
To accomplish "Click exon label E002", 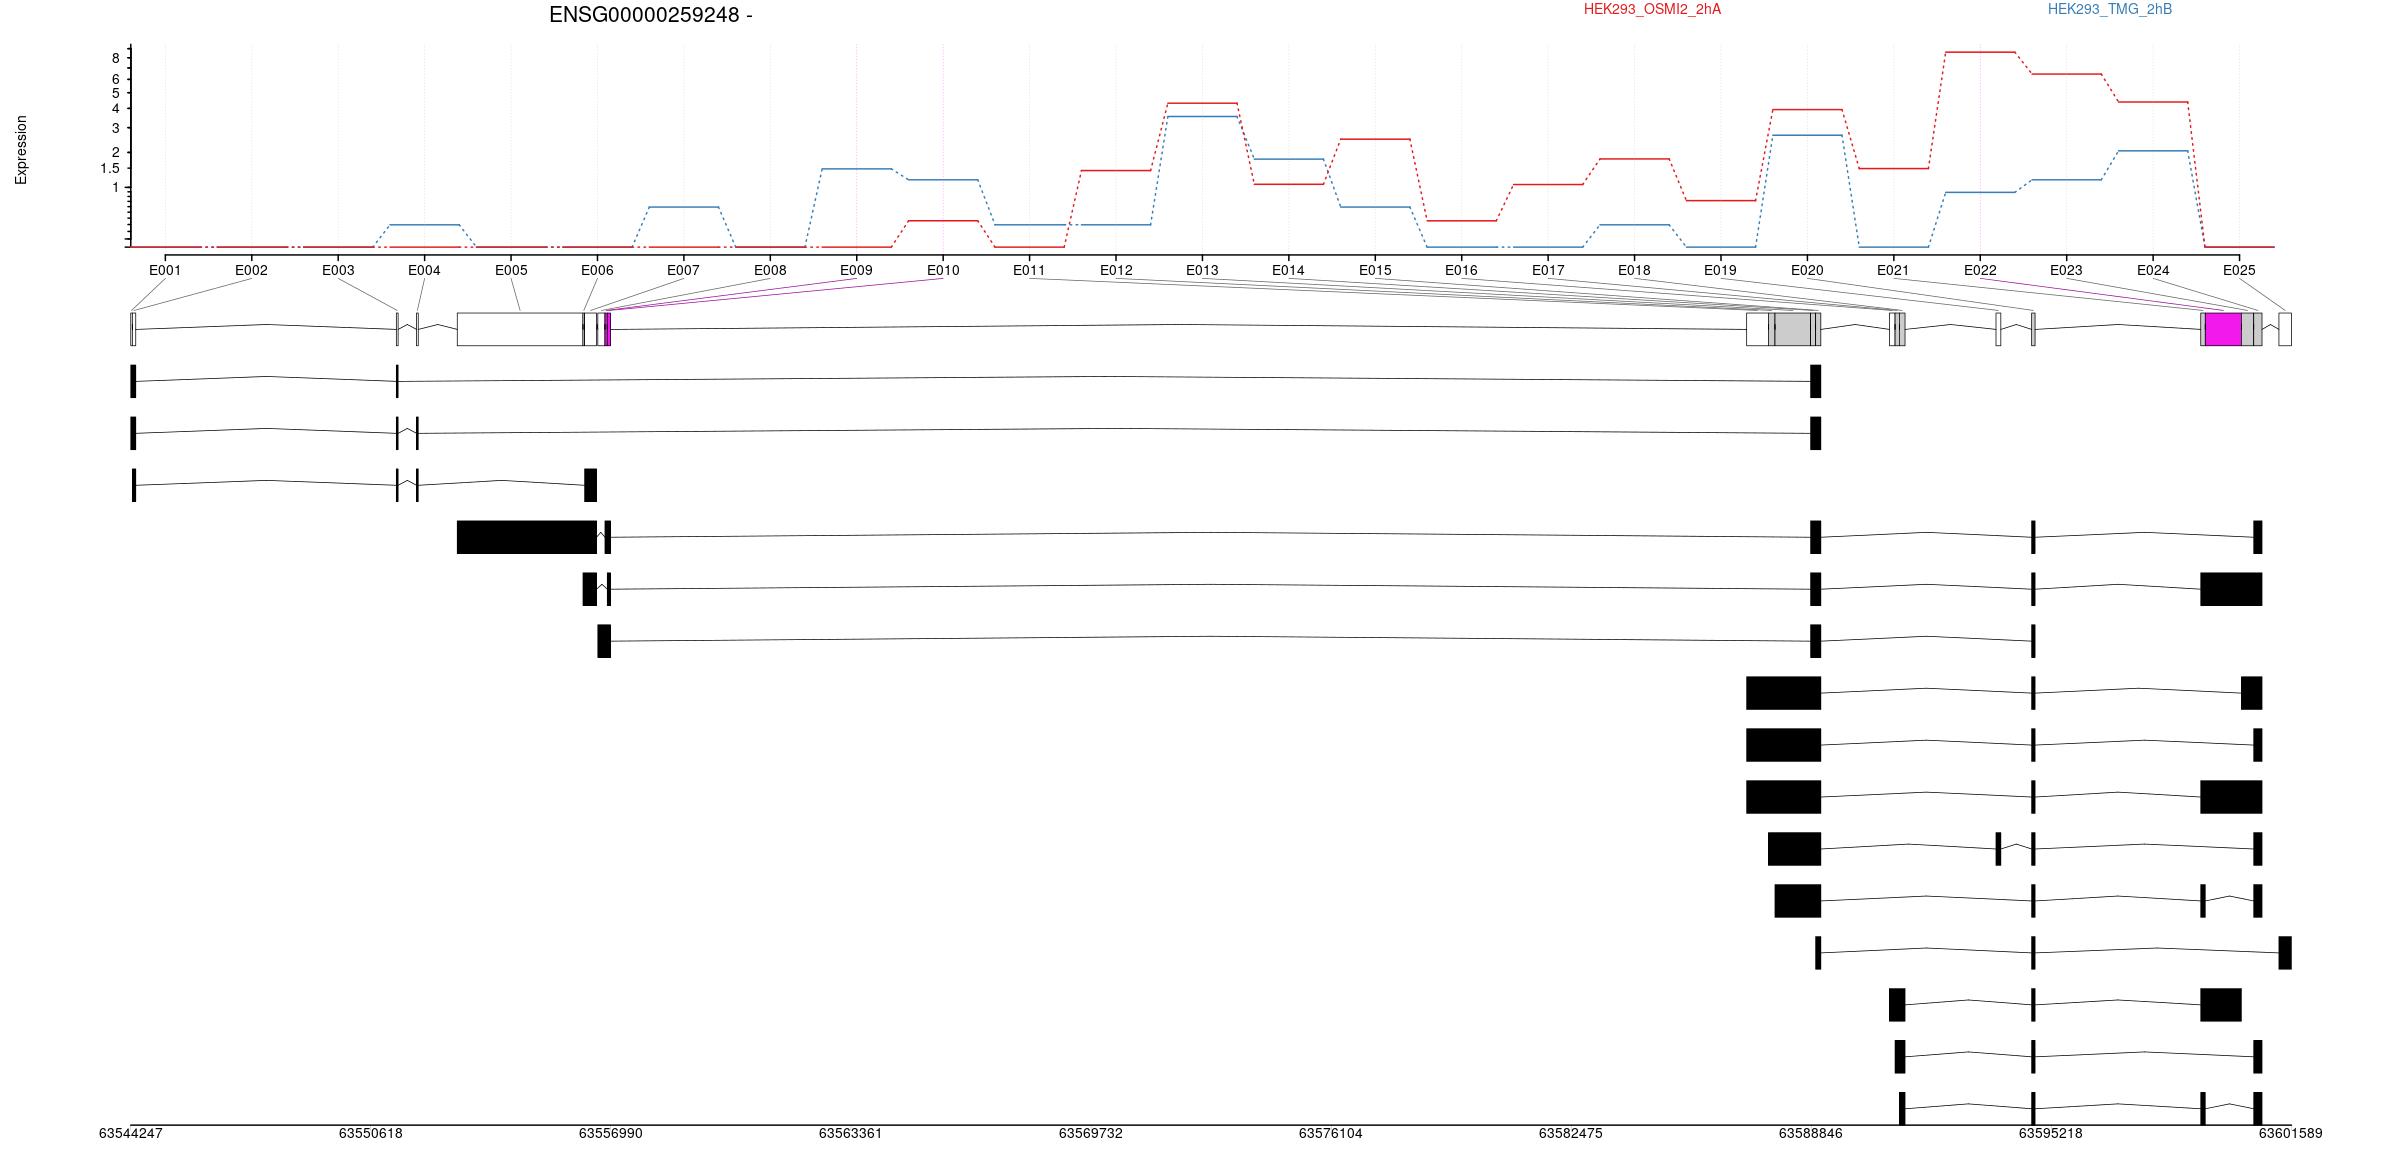I will (251, 270).
